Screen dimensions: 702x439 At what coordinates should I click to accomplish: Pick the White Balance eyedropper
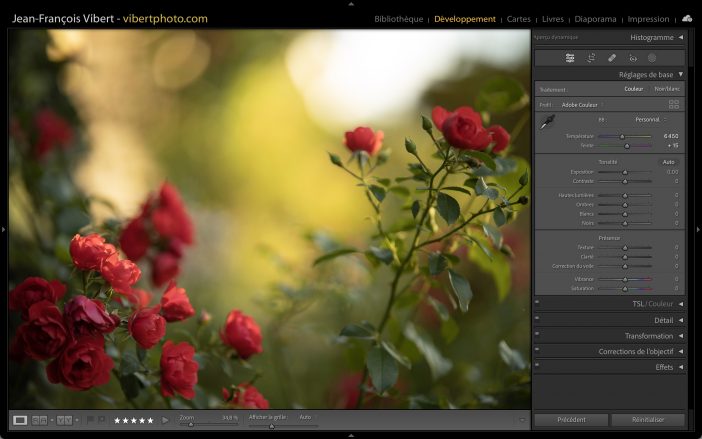tap(547, 122)
